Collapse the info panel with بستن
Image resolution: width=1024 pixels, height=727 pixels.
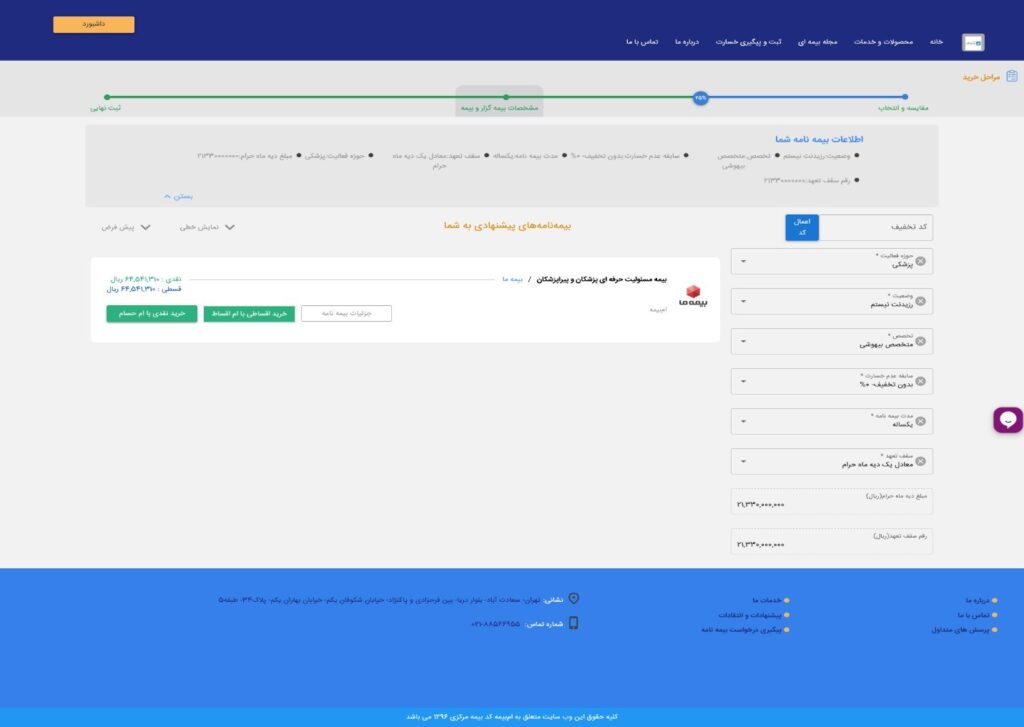(177, 196)
